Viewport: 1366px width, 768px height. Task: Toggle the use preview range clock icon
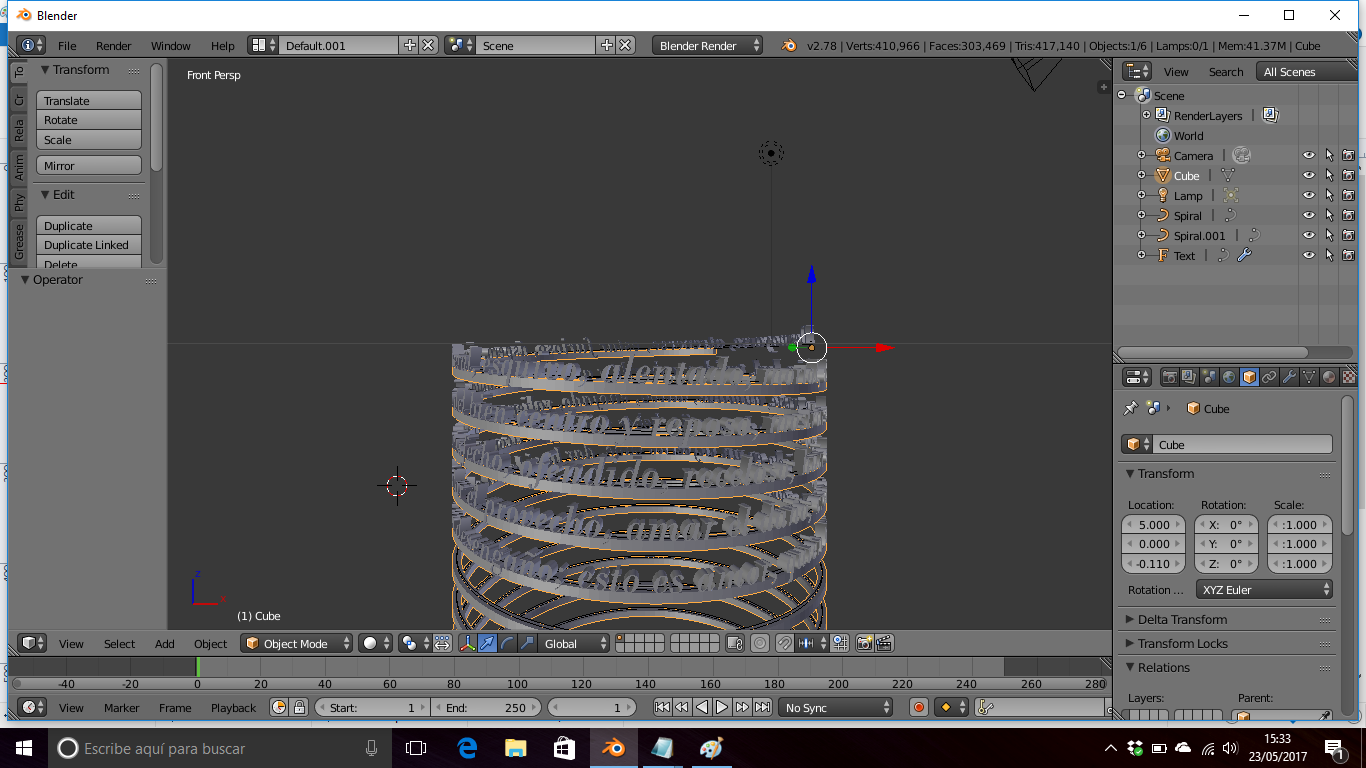279,707
